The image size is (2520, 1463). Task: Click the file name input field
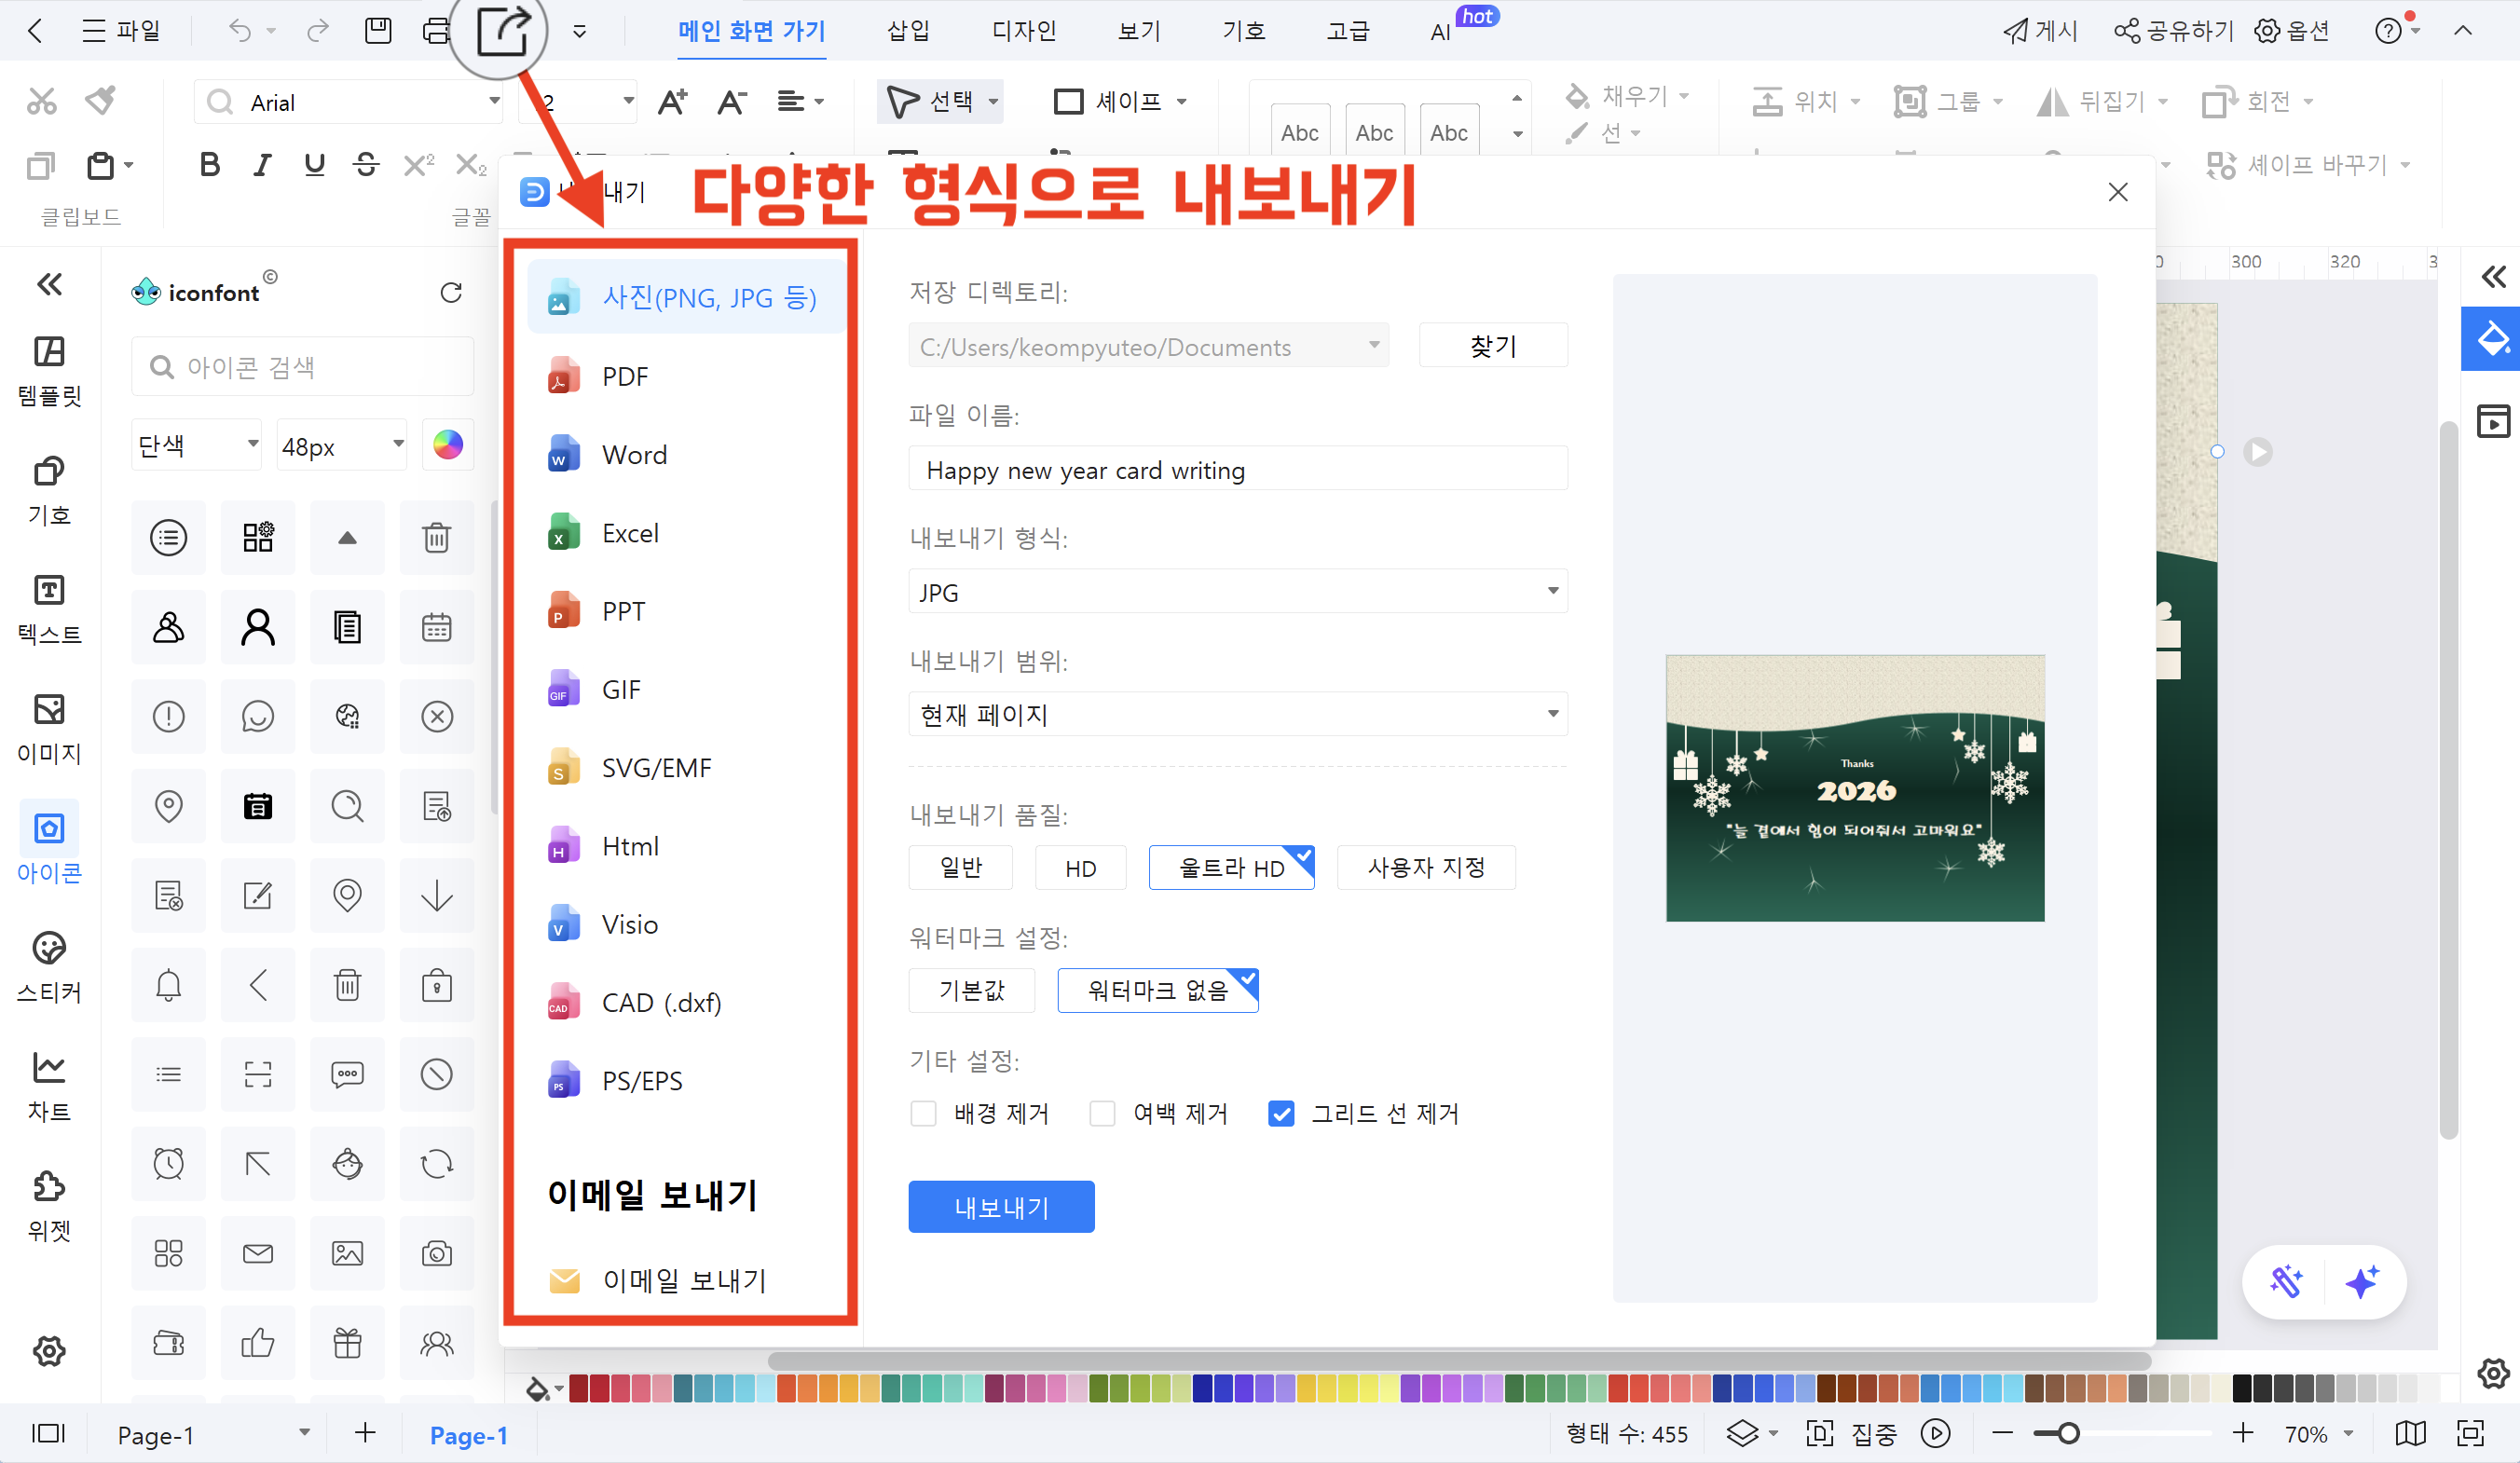(x=1237, y=469)
